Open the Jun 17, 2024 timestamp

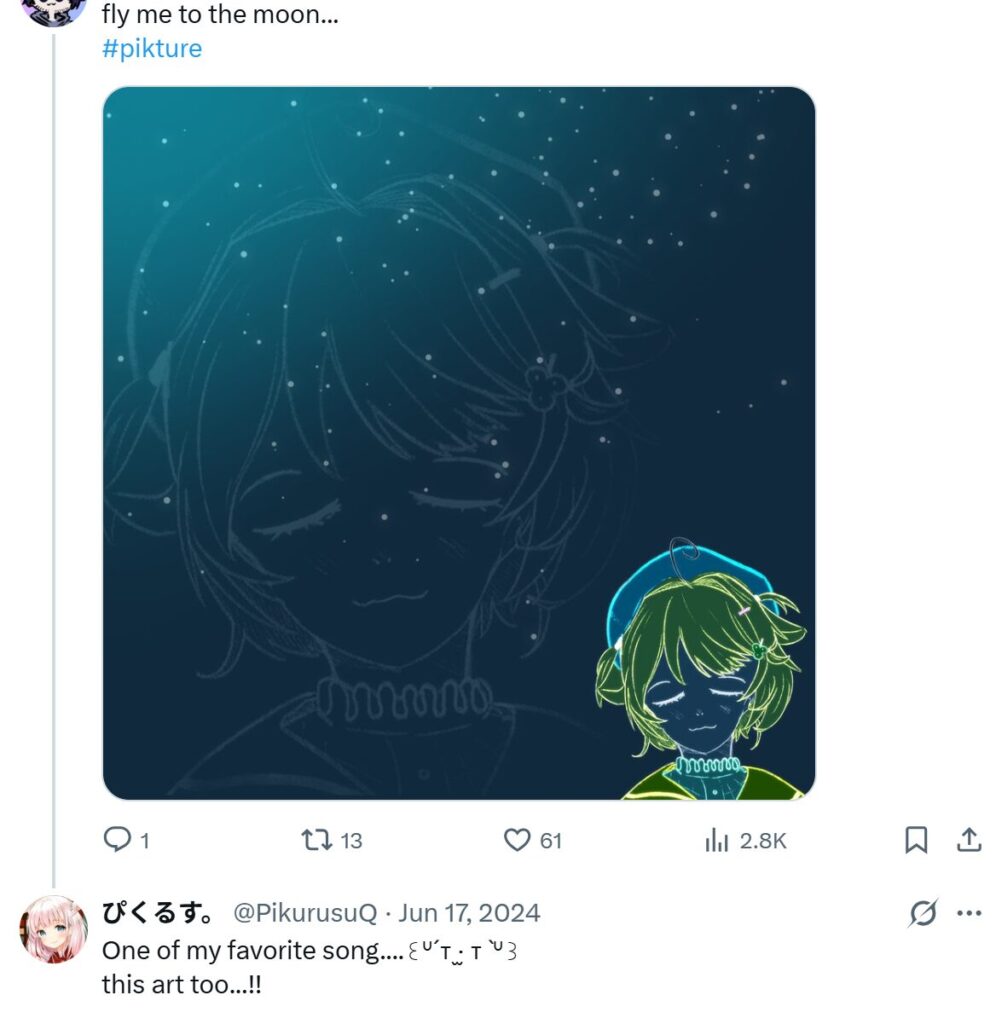pos(469,913)
